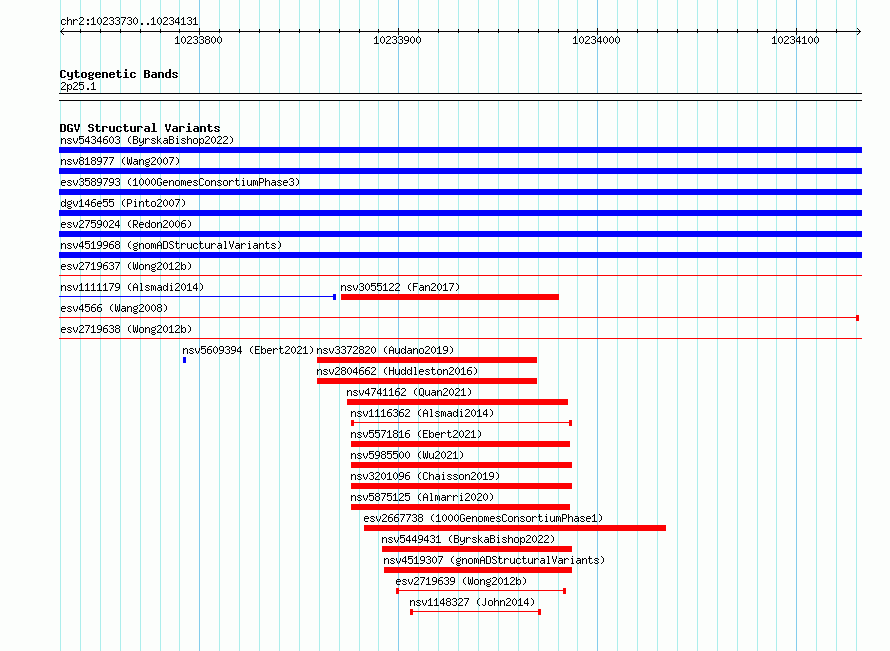The height and width of the screenshot is (651, 890).
Task: Click the thin red span of esv2719639
Action: coord(481,591)
